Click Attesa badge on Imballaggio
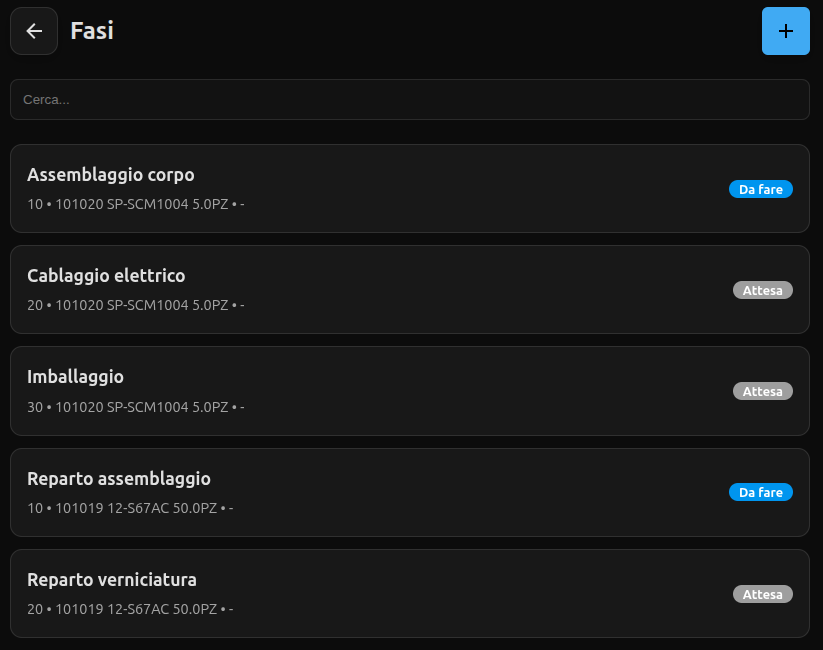Image resolution: width=823 pixels, height=650 pixels. tap(762, 391)
